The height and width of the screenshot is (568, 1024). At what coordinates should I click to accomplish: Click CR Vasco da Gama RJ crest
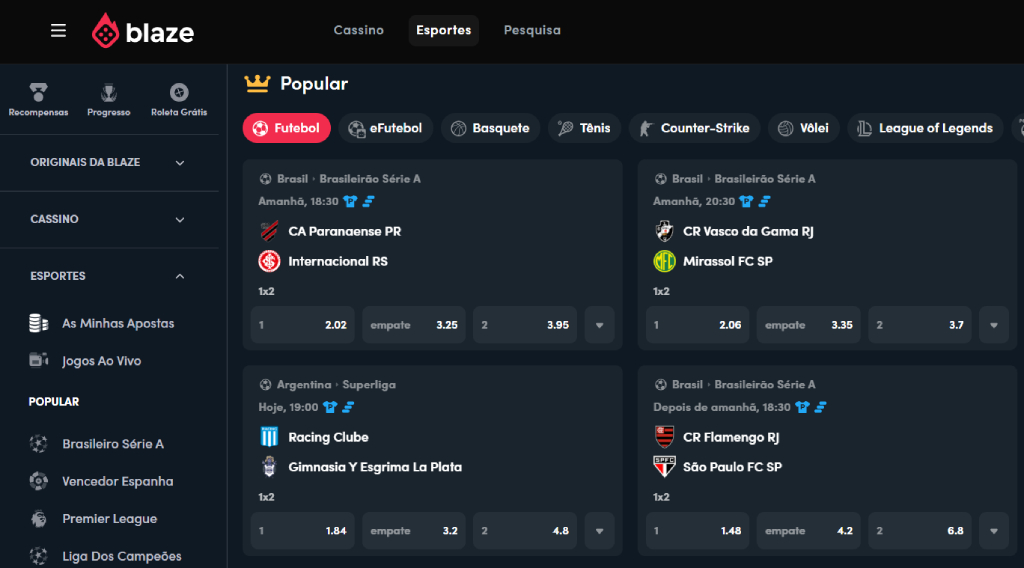click(x=664, y=231)
